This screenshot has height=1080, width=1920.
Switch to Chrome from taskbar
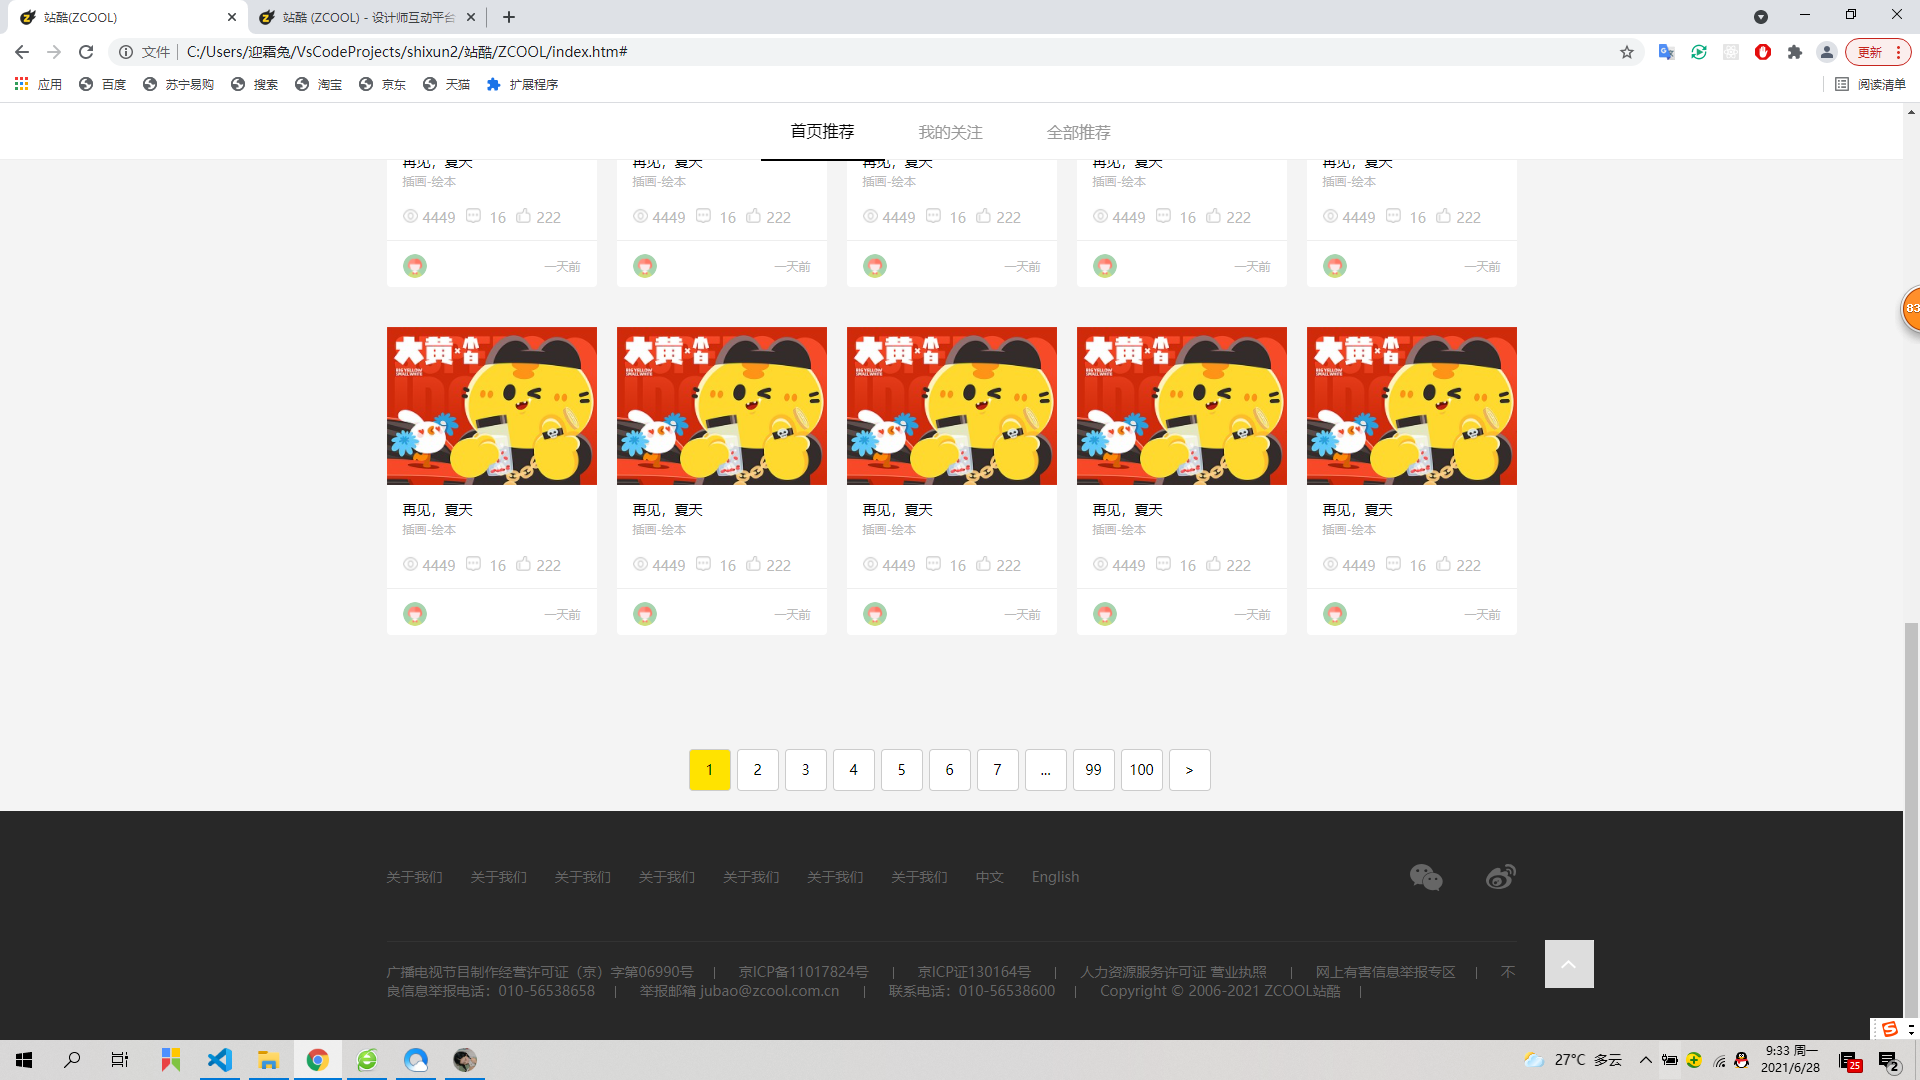pyautogui.click(x=317, y=1060)
